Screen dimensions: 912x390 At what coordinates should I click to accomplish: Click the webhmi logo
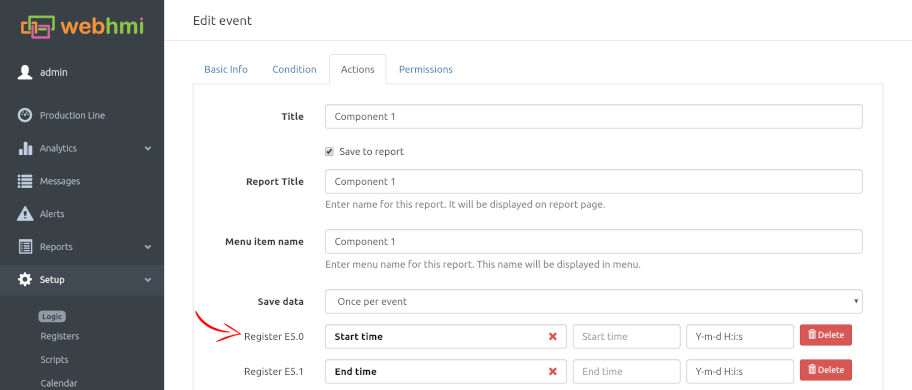(82, 26)
